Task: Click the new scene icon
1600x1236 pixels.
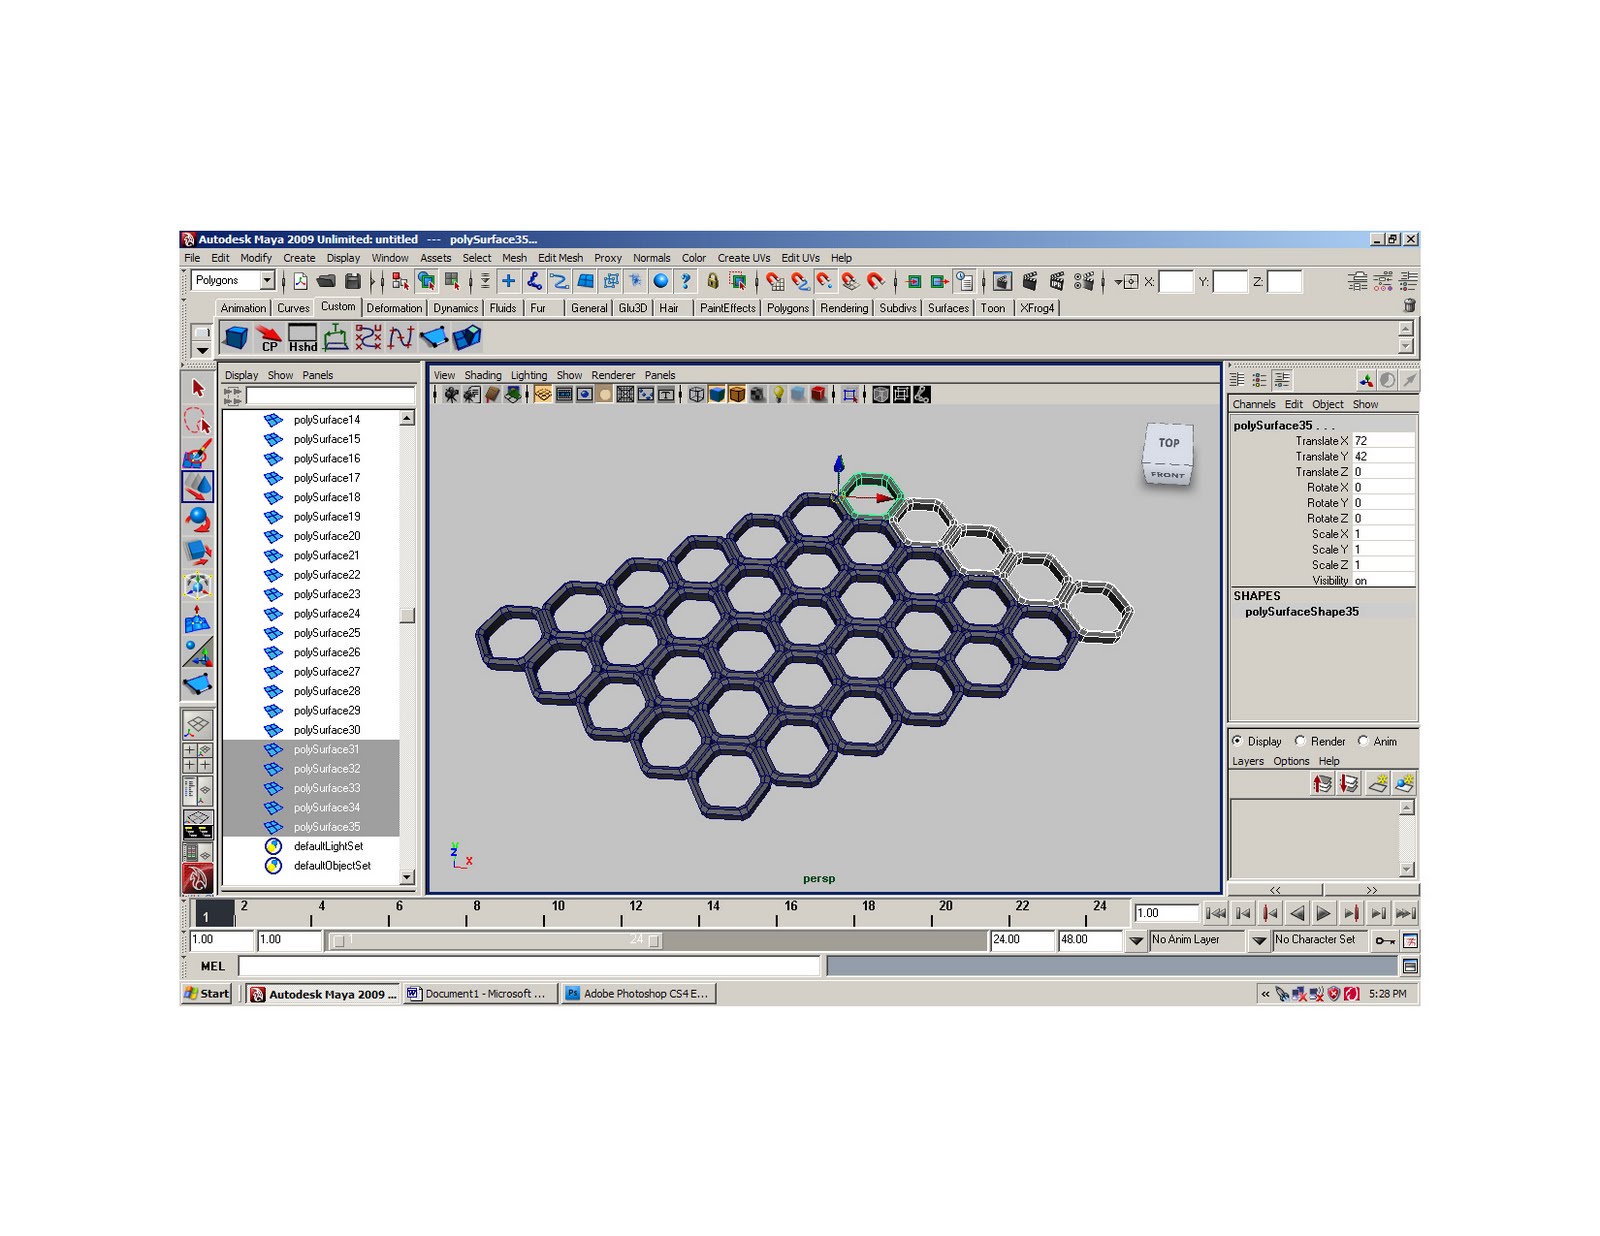Action: tap(300, 281)
